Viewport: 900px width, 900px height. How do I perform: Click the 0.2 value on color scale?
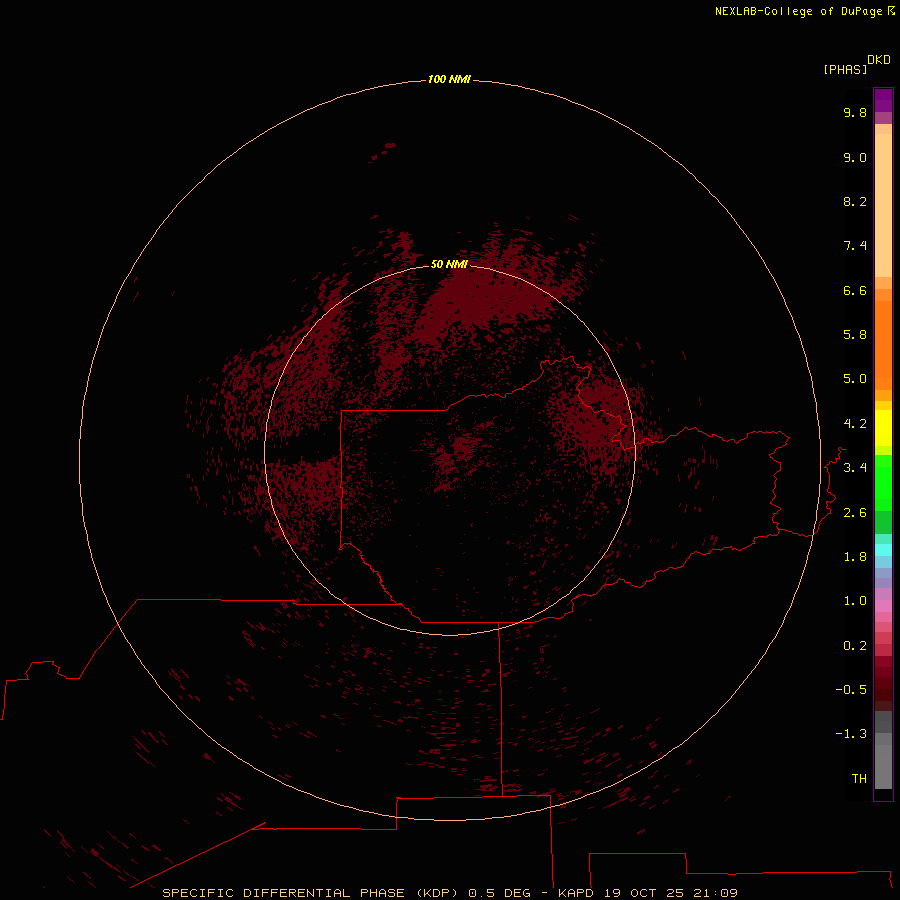(x=855, y=646)
